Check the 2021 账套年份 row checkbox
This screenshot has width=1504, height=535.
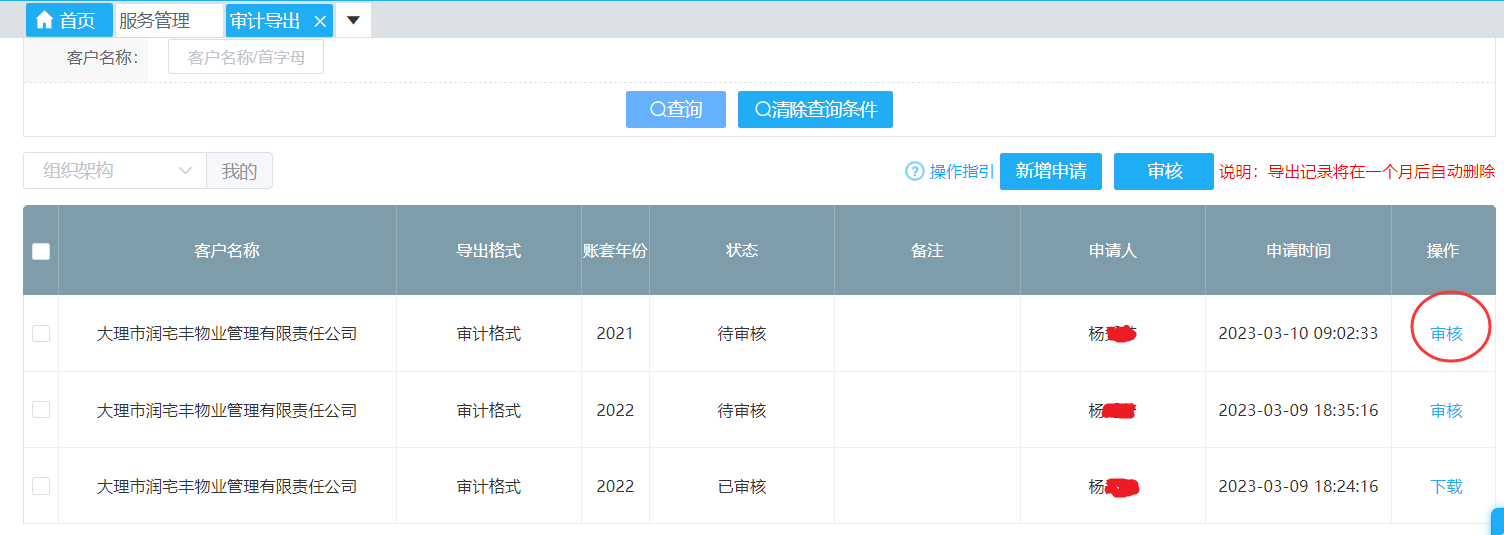click(x=41, y=334)
